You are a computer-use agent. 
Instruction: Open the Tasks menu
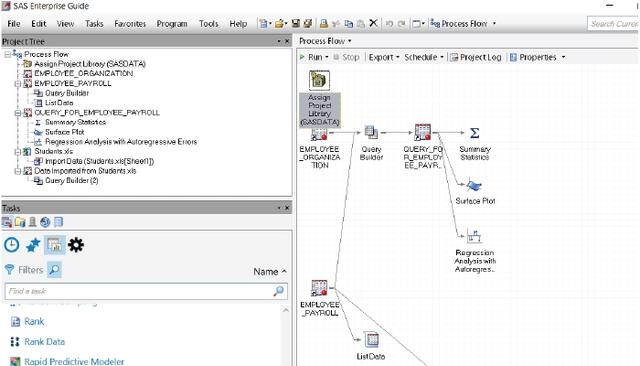[94, 24]
